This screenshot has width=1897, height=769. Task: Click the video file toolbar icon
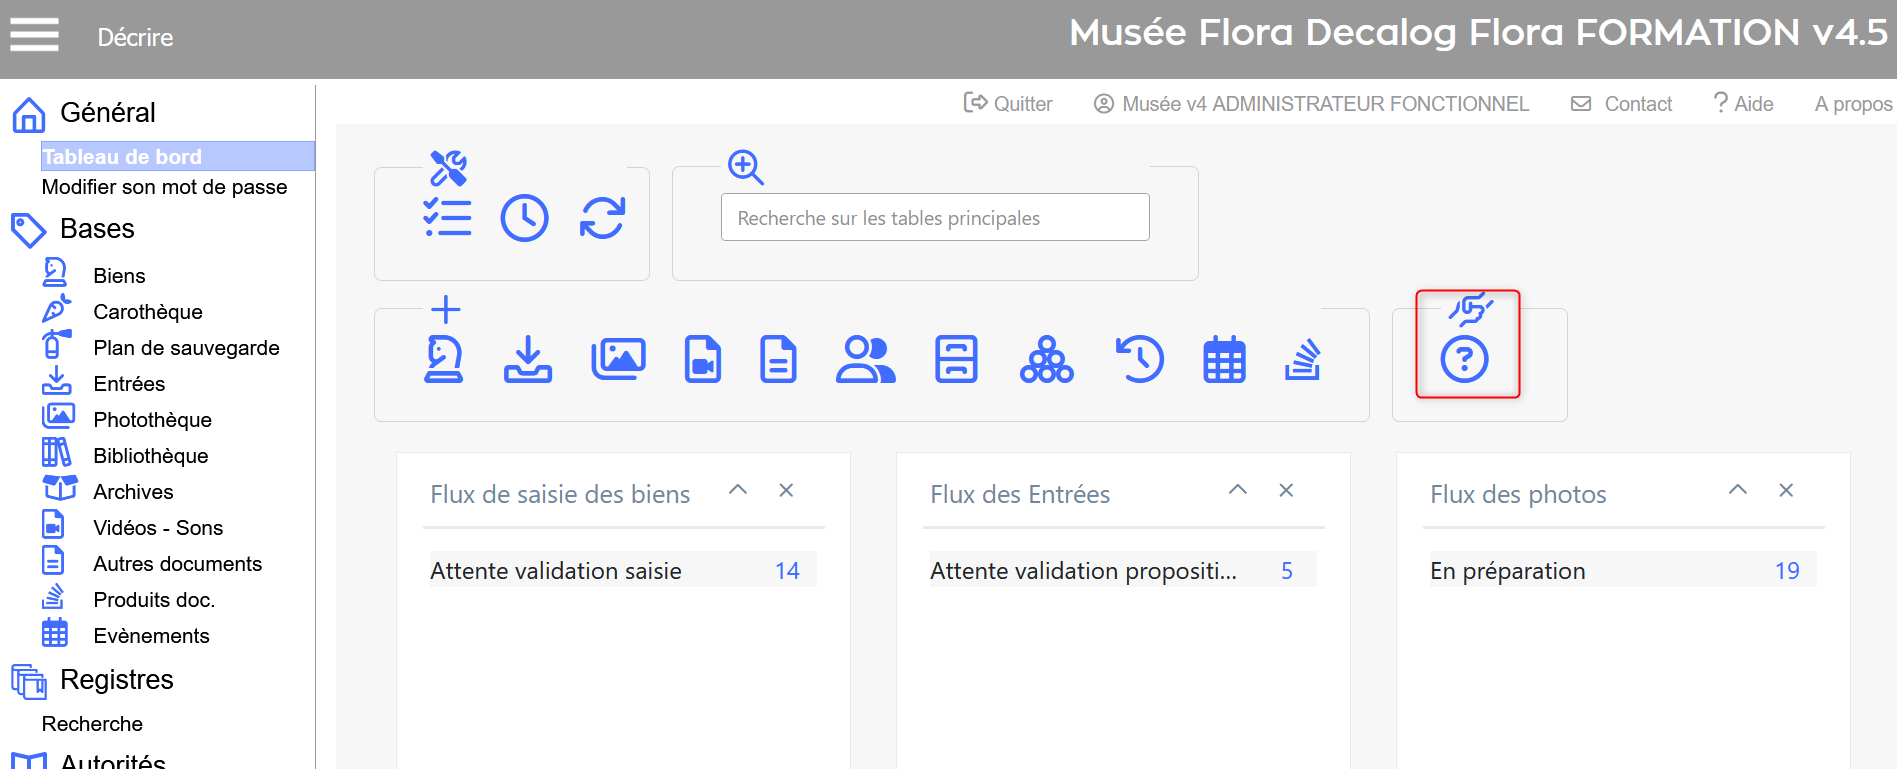[703, 360]
